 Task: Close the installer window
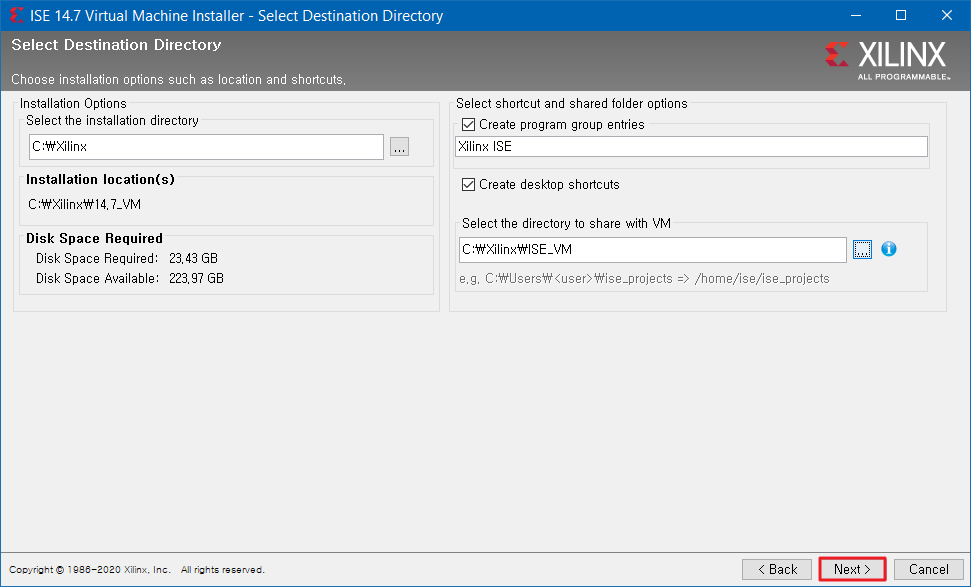[x=947, y=15]
